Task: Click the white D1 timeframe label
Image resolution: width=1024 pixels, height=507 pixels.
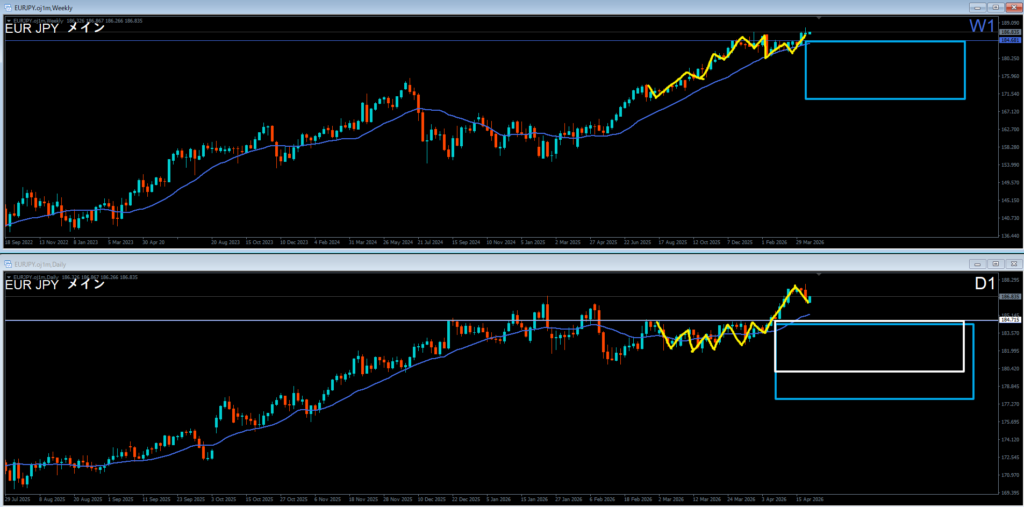Action: pos(983,284)
